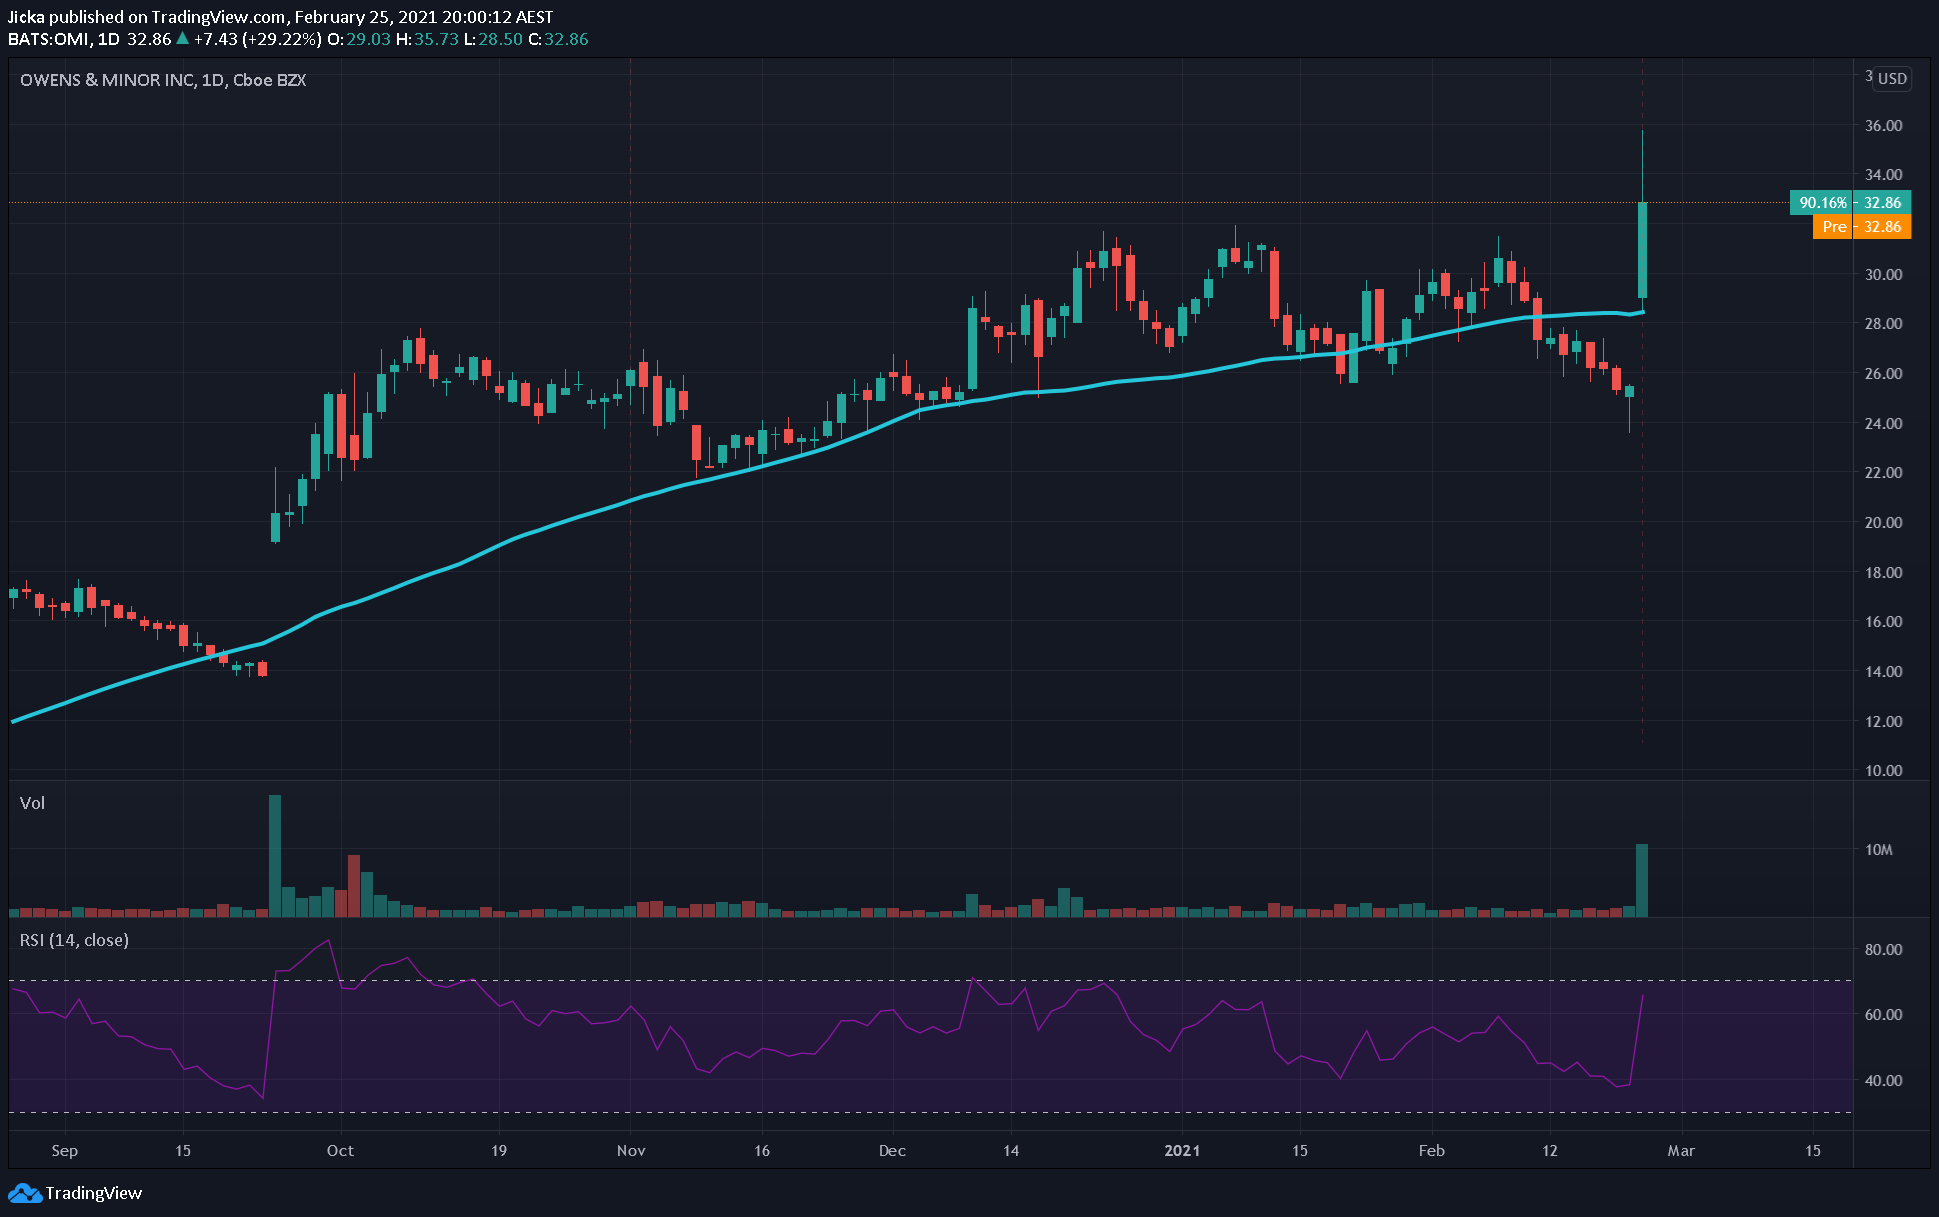Click the L:28.50 low value in header
Image resolution: width=1939 pixels, height=1217 pixels.
493,39
